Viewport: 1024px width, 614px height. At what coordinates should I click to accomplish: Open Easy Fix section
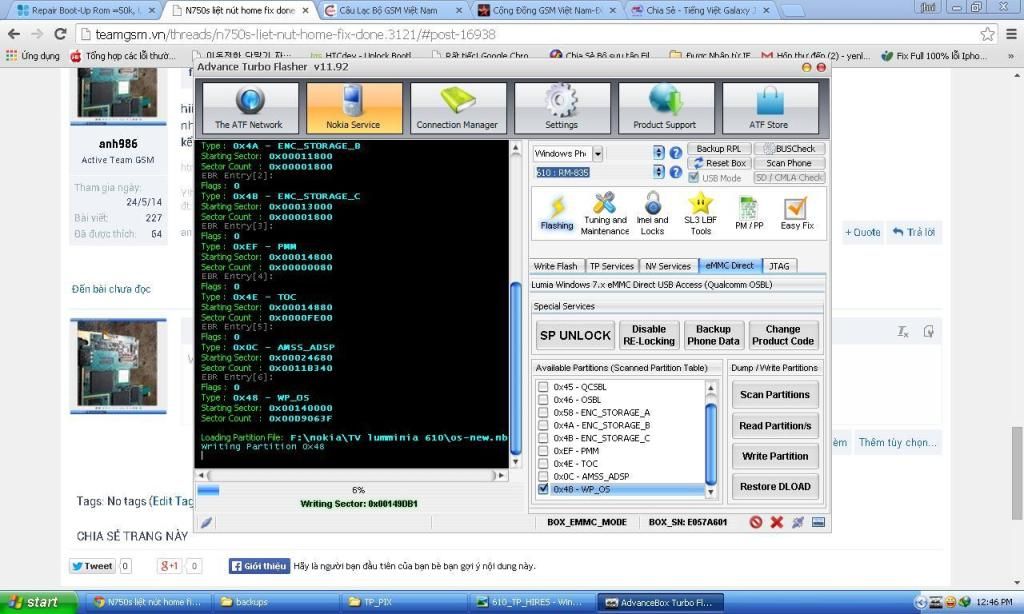tap(797, 214)
